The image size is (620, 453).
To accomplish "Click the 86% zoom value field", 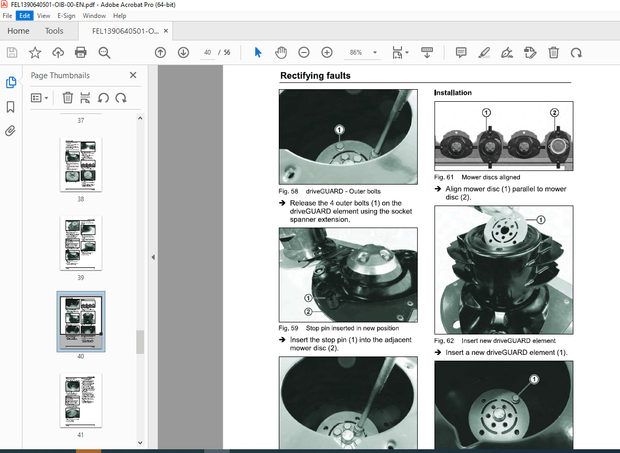I will pyautogui.click(x=356, y=53).
